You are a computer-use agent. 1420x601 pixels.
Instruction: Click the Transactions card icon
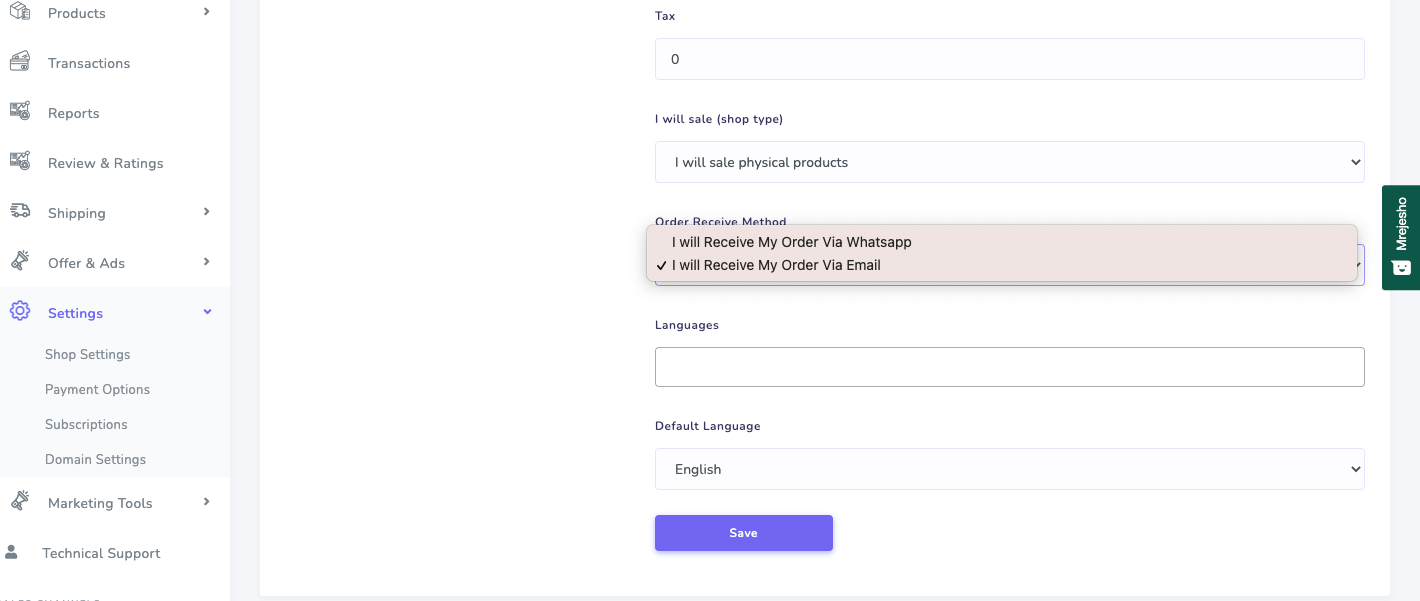click(x=19, y=62)
